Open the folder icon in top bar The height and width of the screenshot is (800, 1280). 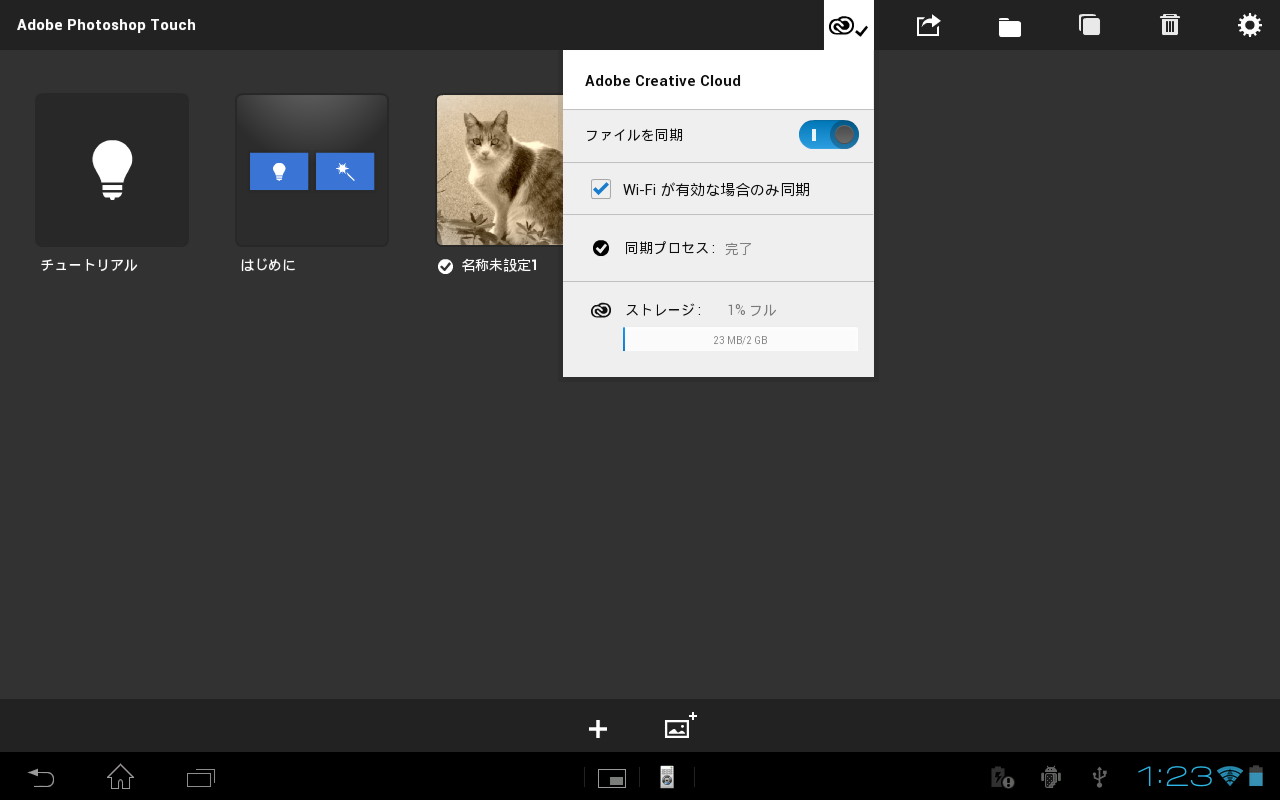click(x=1010, y=26)
